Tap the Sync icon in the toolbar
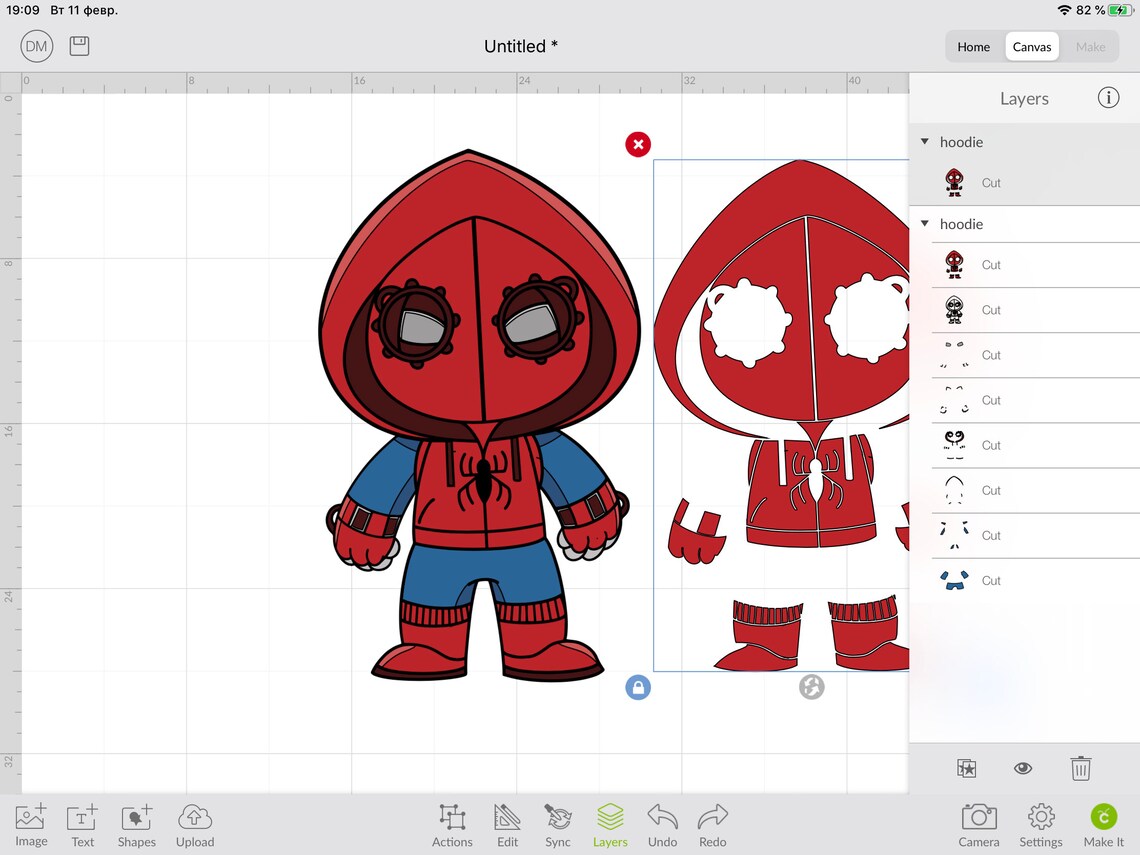The height and width of the screenshot is (855, 1140). tap(558, 823)
